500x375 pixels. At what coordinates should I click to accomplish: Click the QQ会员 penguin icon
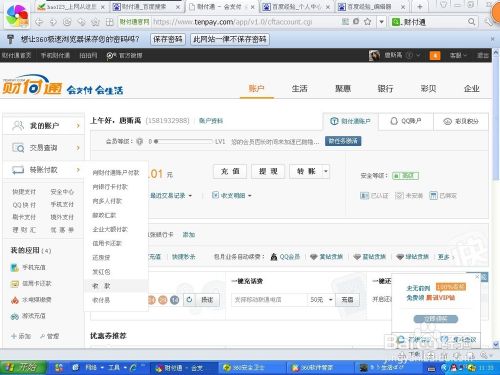point(274,257)
